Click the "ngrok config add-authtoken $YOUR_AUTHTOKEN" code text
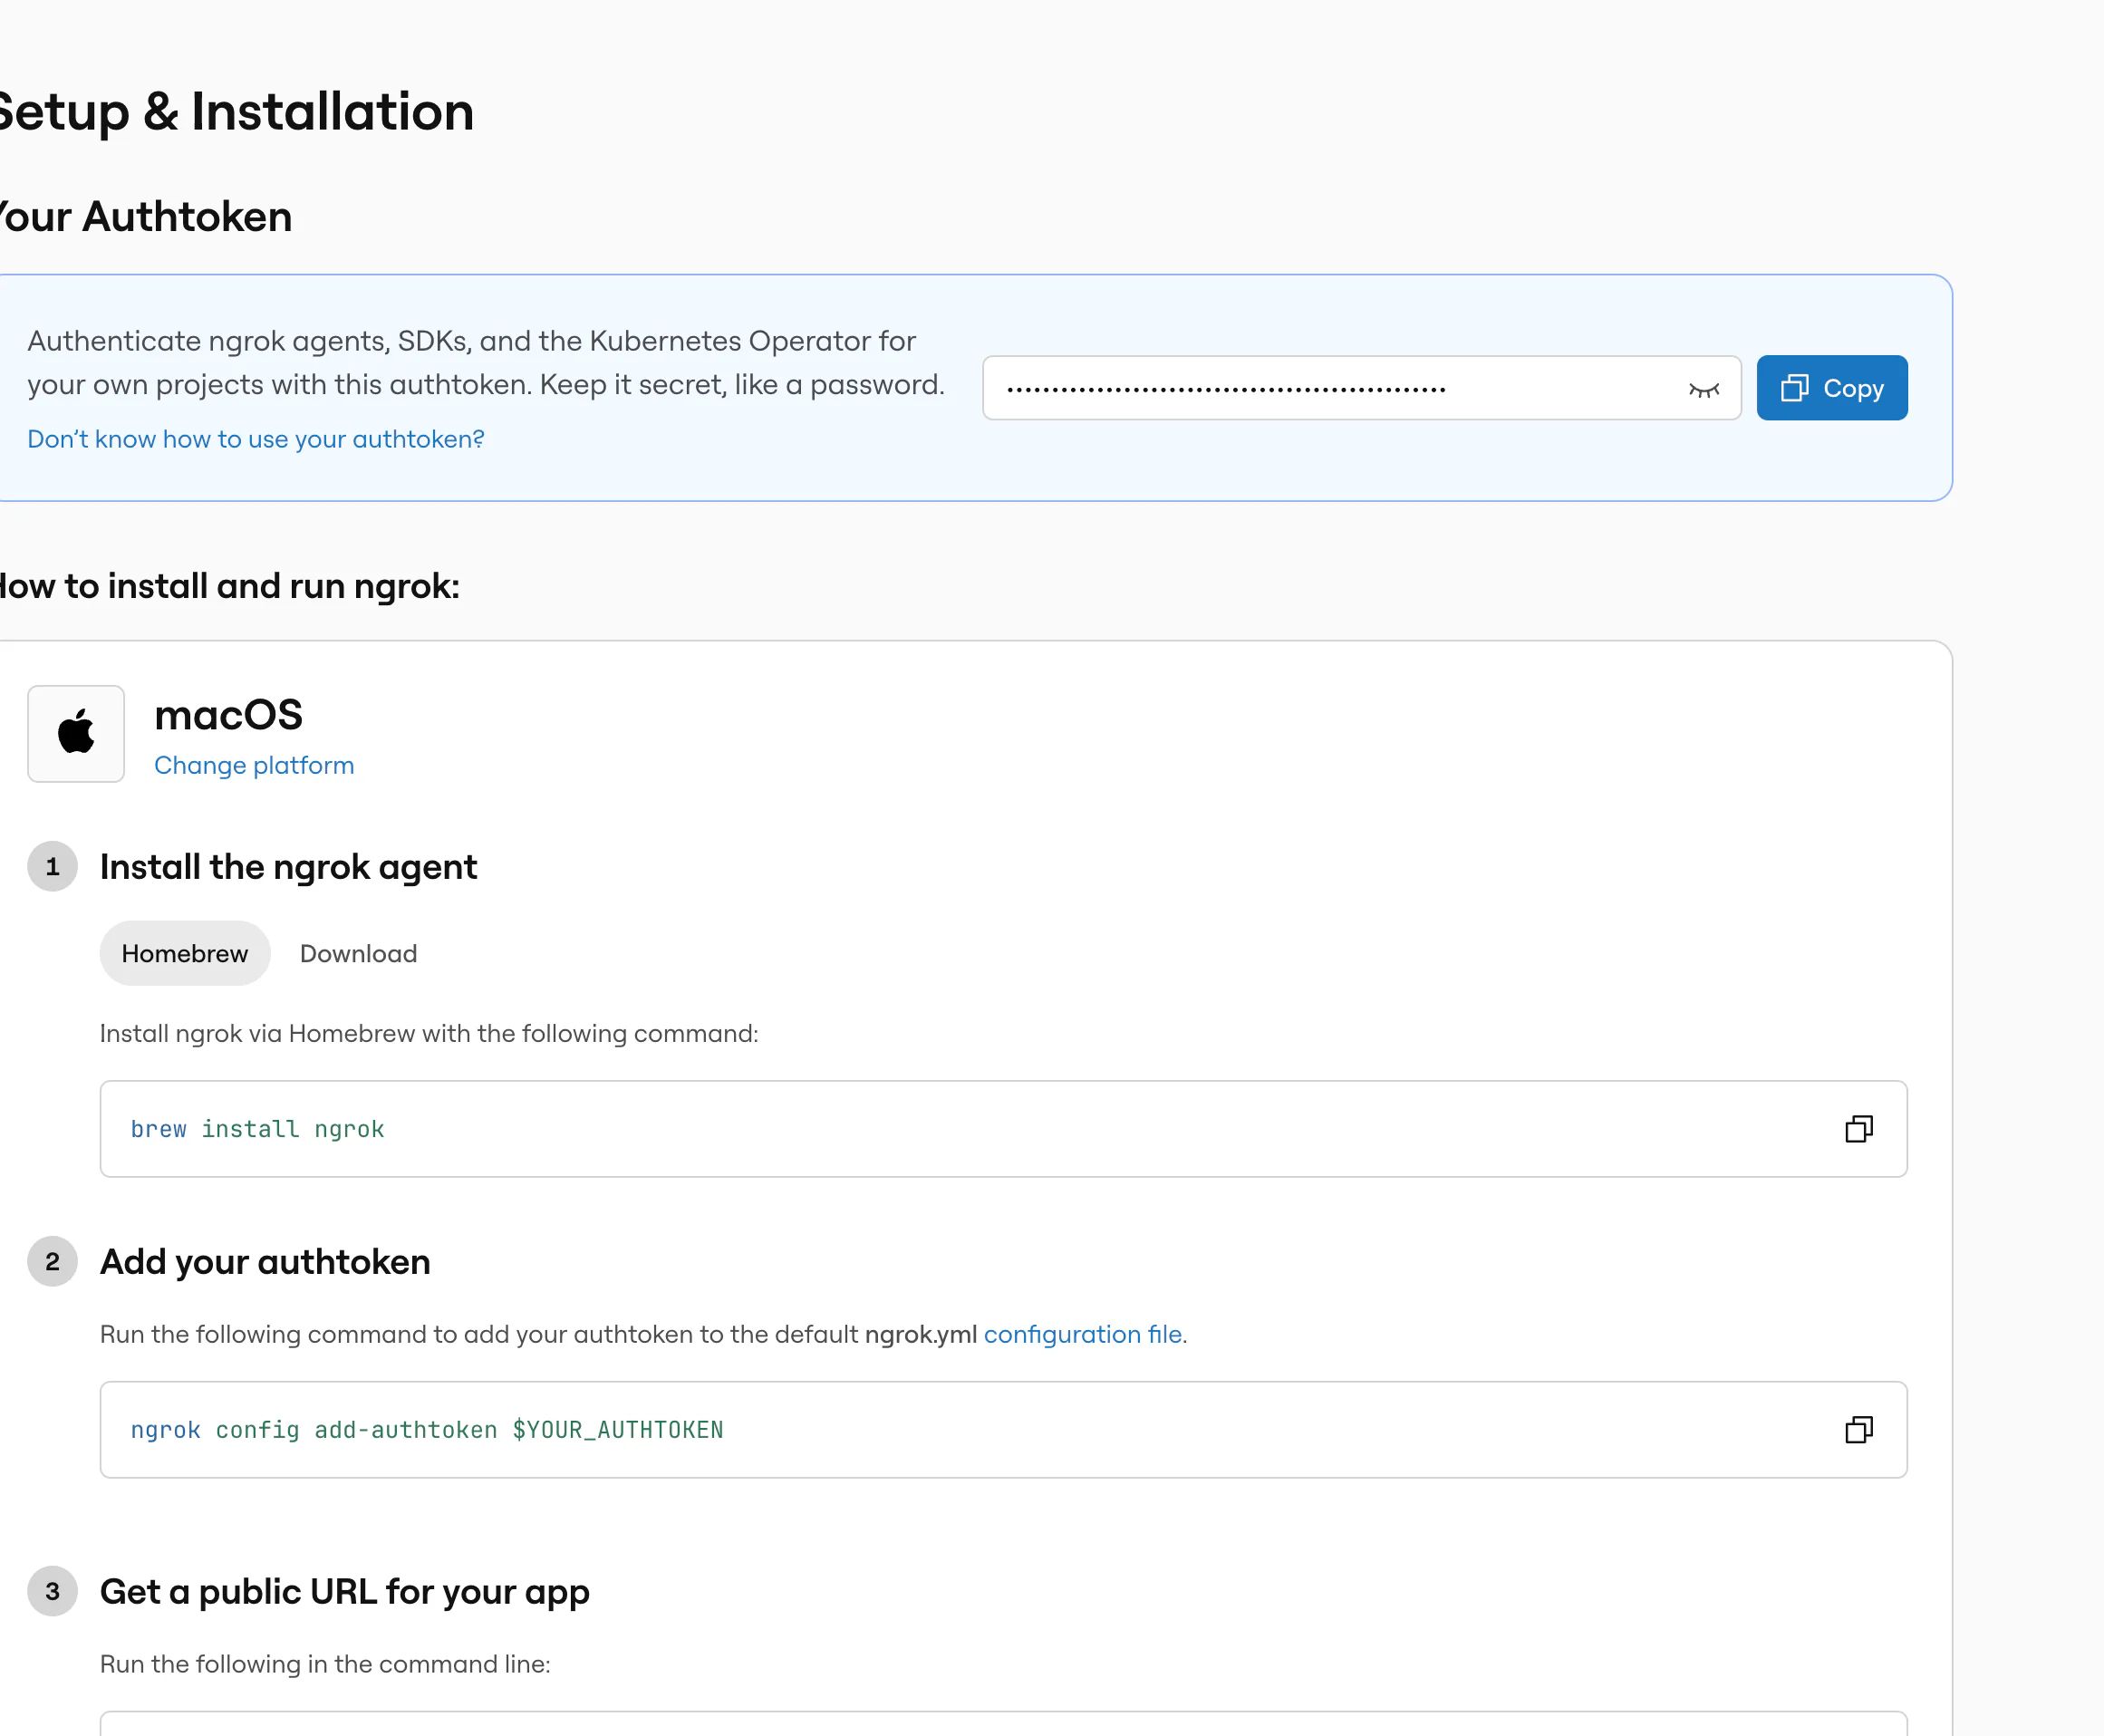 (427, 1430)
